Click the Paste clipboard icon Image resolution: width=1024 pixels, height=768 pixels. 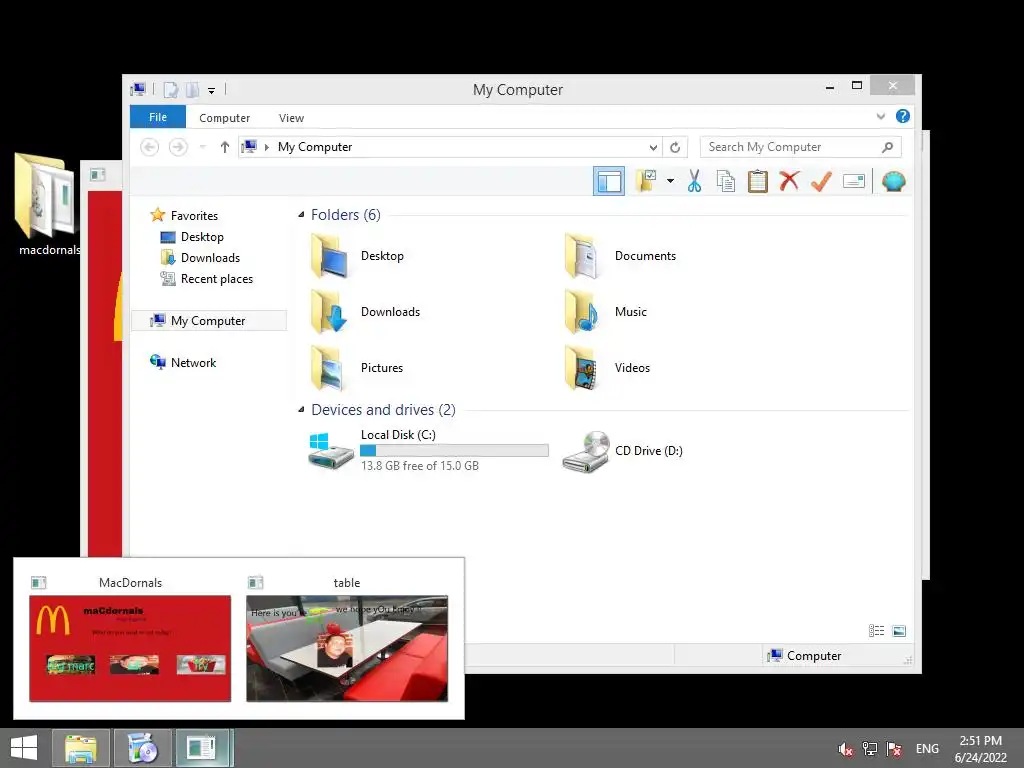(x=758, y=181)
